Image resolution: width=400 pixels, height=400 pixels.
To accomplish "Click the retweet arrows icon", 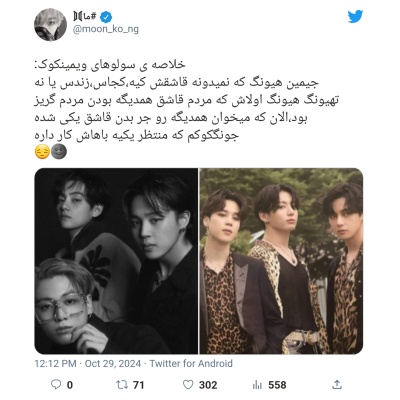I will click(122, 385).
